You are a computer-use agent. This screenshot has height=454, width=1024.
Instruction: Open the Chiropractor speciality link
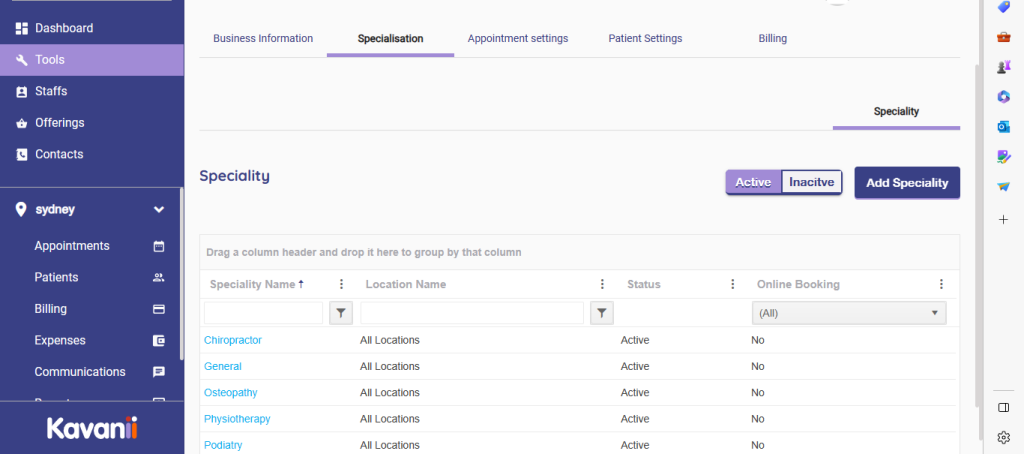(233, 340)
